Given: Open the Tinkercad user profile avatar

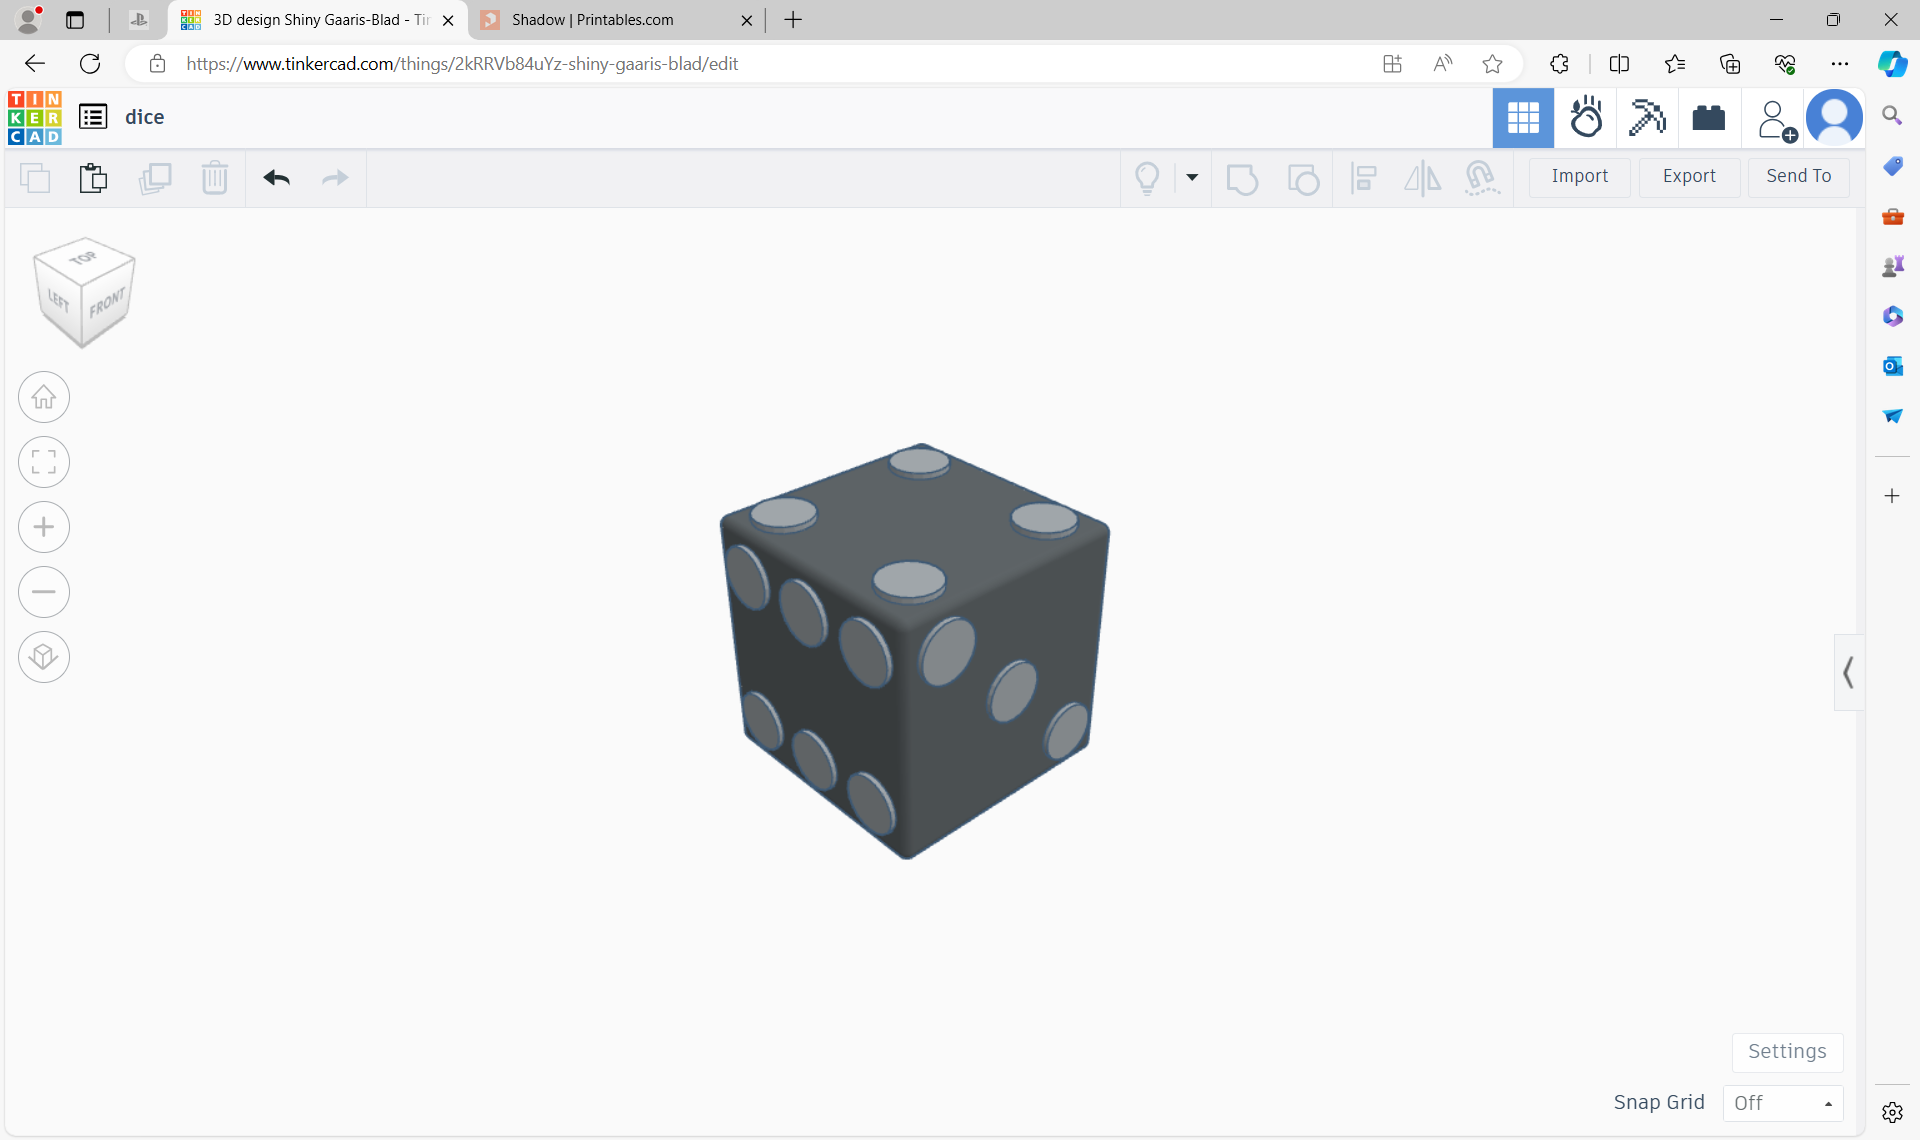Looking at the screenshot, I should [x=1834, y=118].
